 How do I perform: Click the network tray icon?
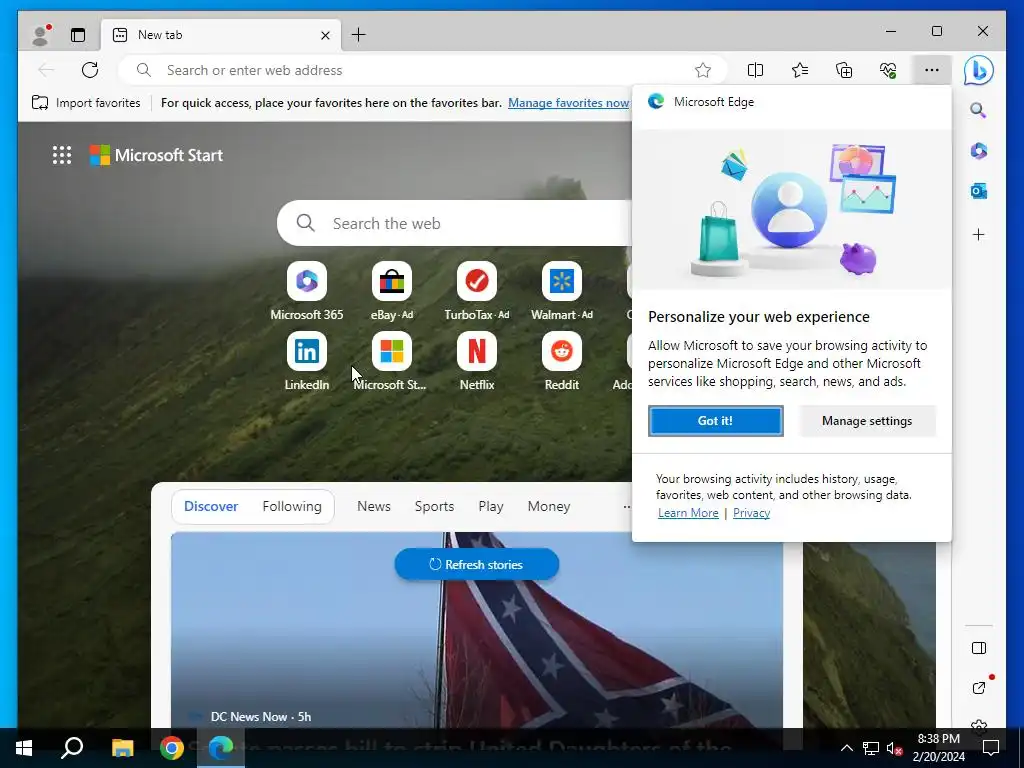871,748
